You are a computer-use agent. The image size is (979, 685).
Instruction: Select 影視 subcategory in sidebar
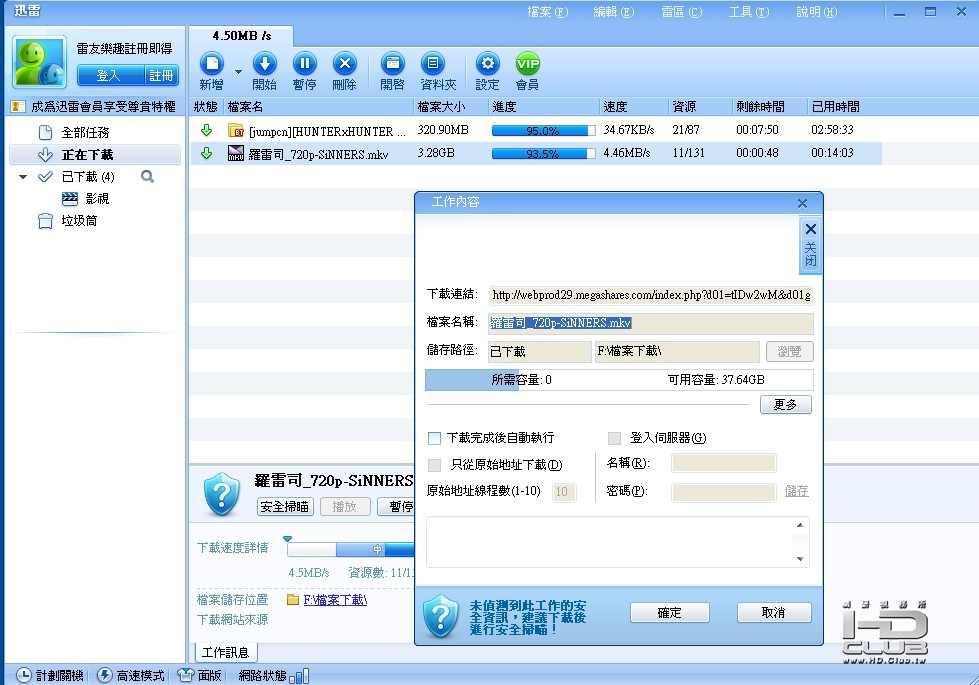[x=97, y=199]
